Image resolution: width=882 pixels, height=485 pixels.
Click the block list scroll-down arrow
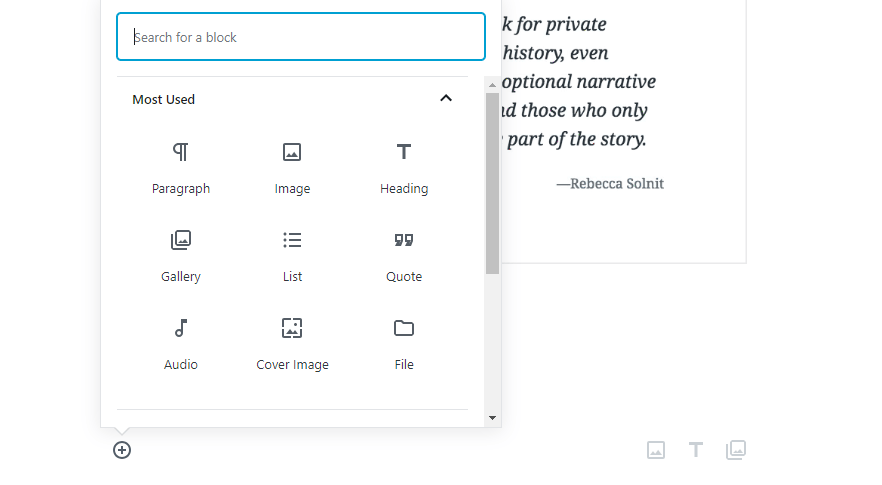coord(492,417)
